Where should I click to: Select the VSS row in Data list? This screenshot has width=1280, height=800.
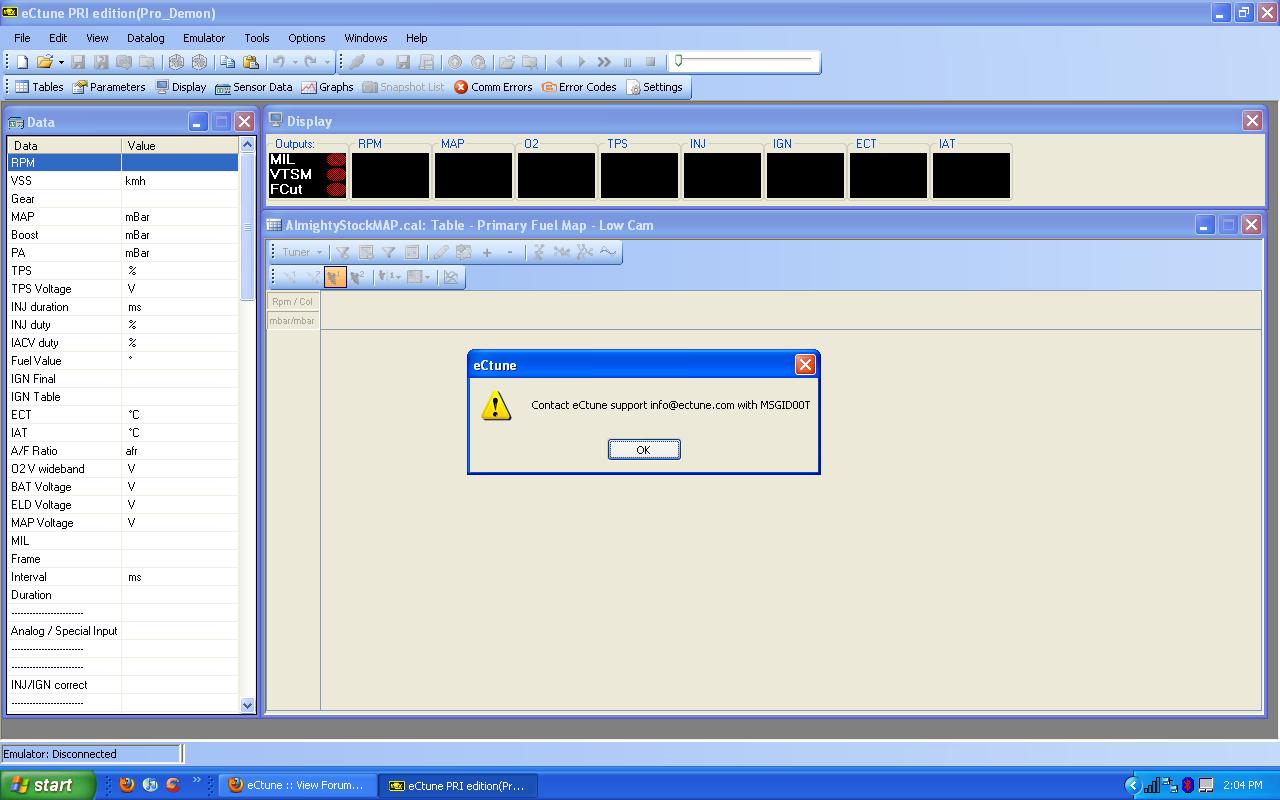[123, 181]
